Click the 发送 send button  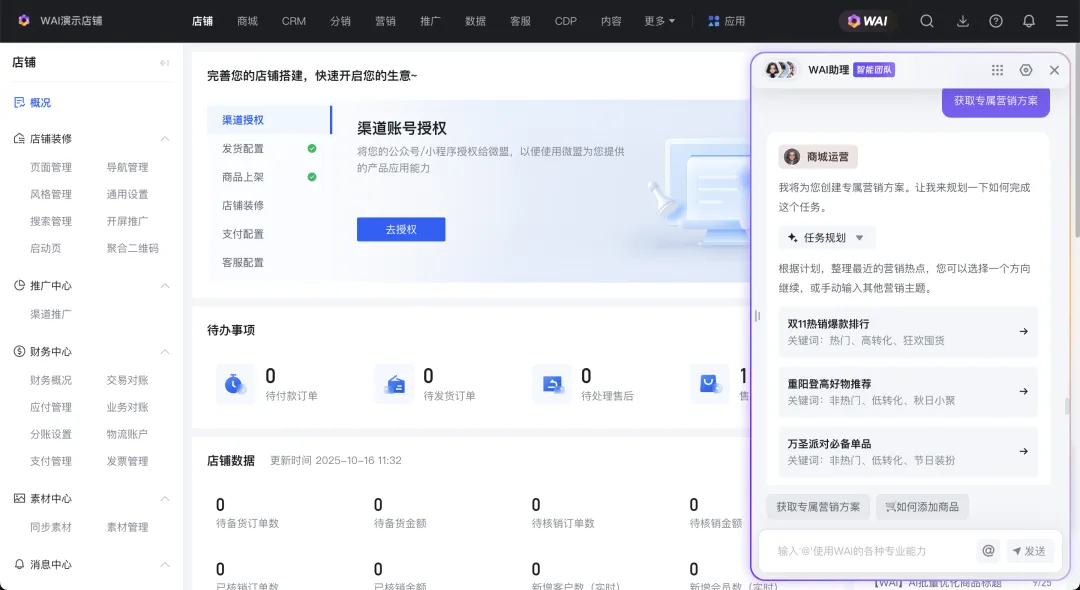tap(1030, 550)
